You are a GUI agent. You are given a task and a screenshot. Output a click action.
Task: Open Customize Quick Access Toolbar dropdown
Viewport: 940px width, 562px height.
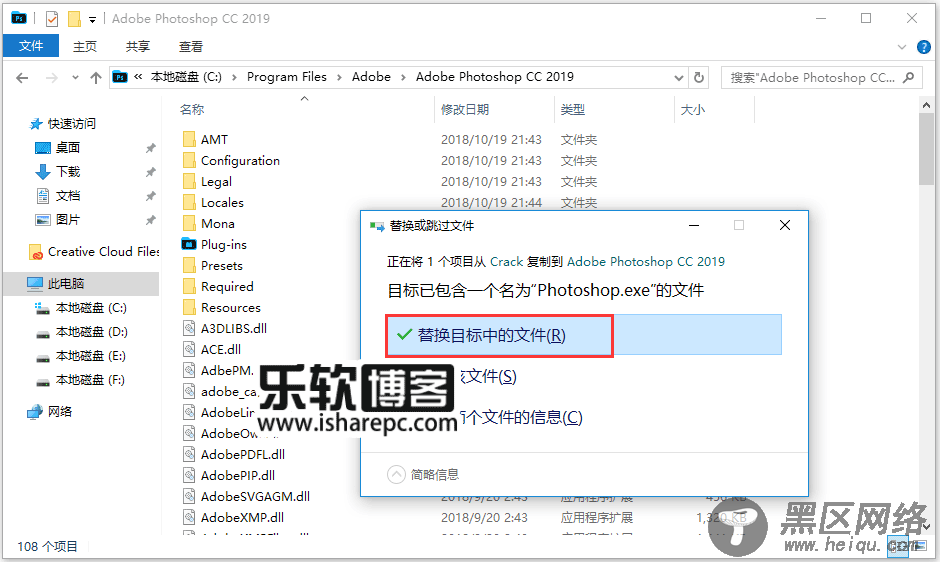click(92, 20)
